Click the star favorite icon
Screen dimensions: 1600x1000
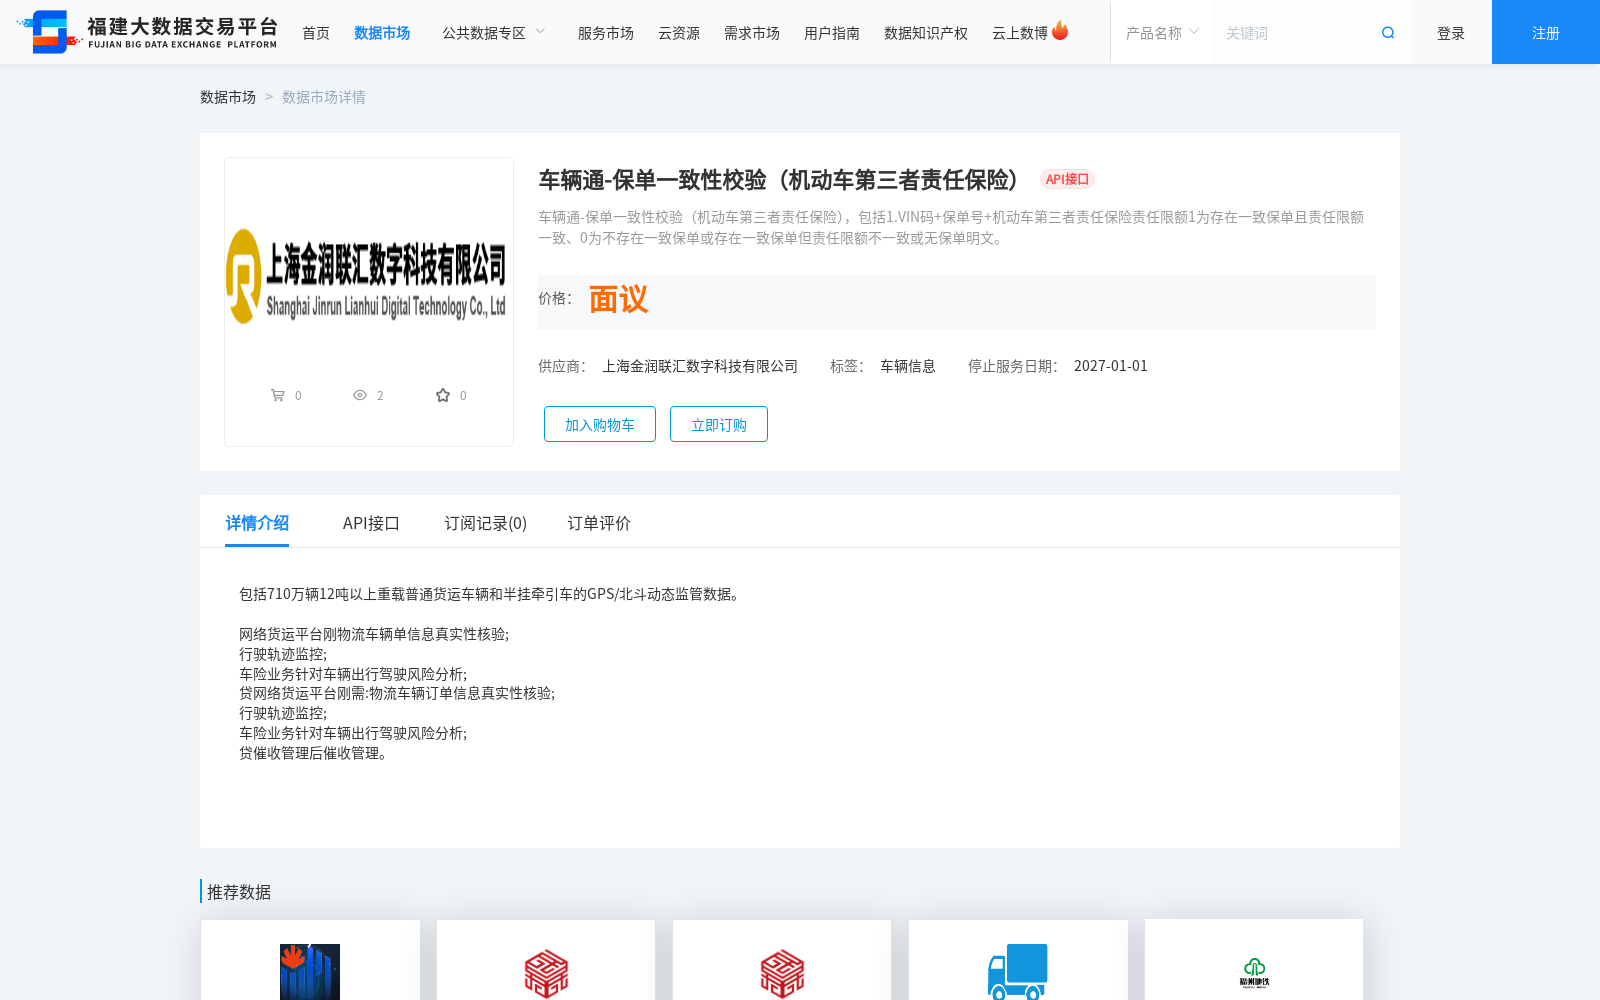point(443,395)
